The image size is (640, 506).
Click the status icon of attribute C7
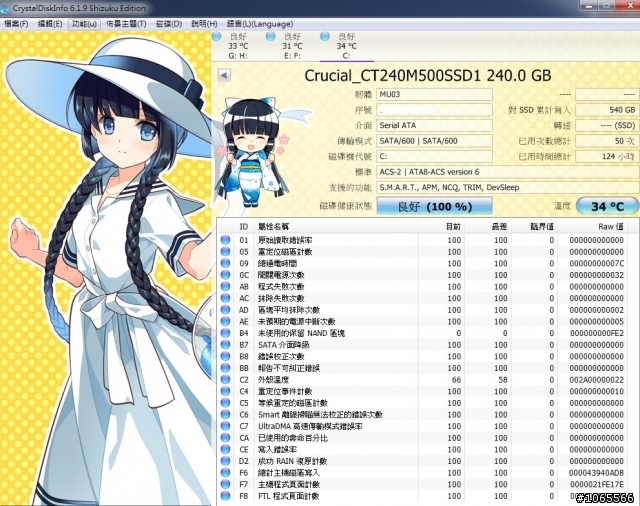pos(225,426)
